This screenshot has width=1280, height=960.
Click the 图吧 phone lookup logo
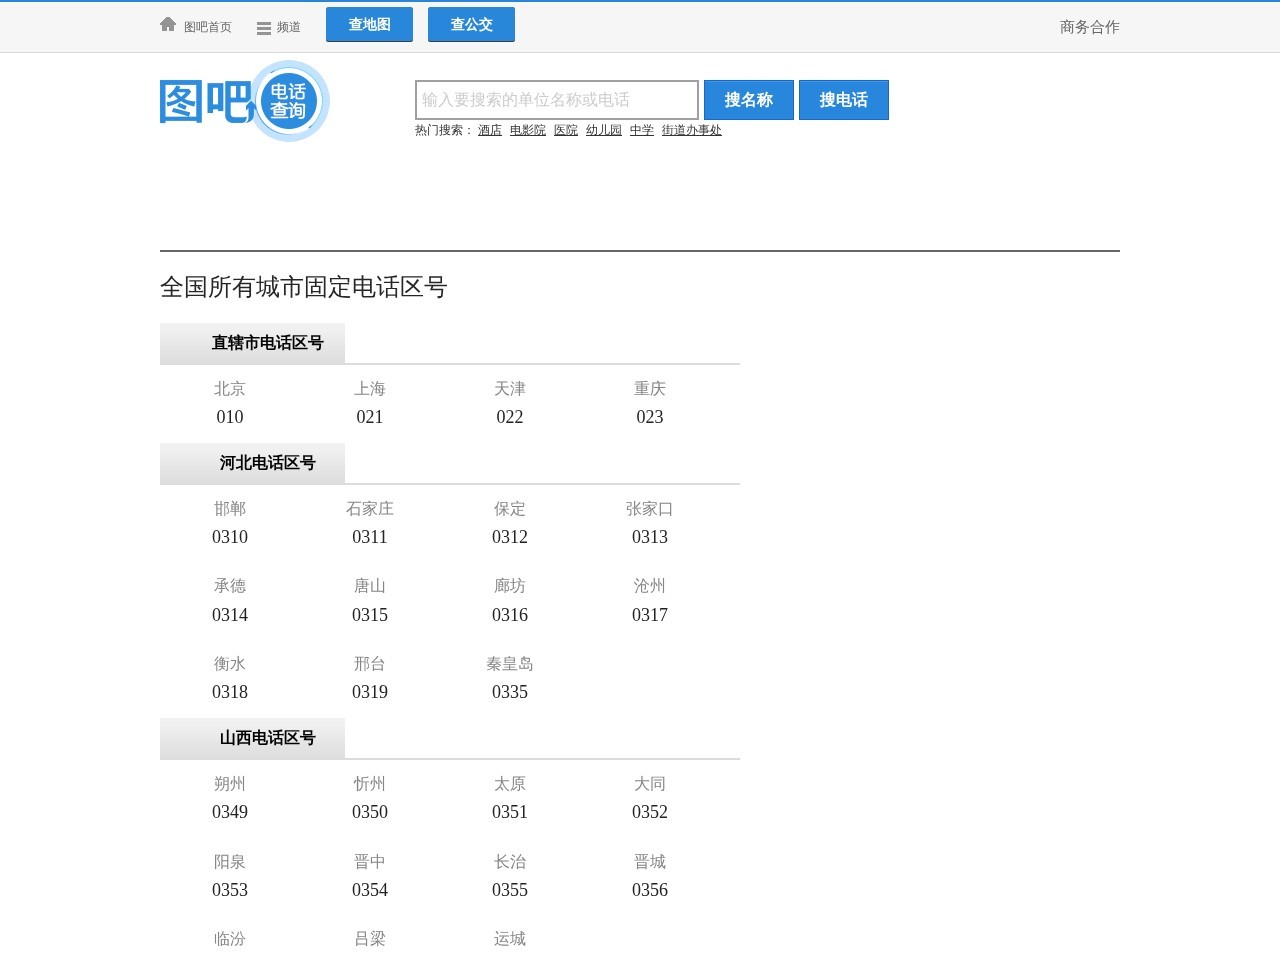coord(205,100)
